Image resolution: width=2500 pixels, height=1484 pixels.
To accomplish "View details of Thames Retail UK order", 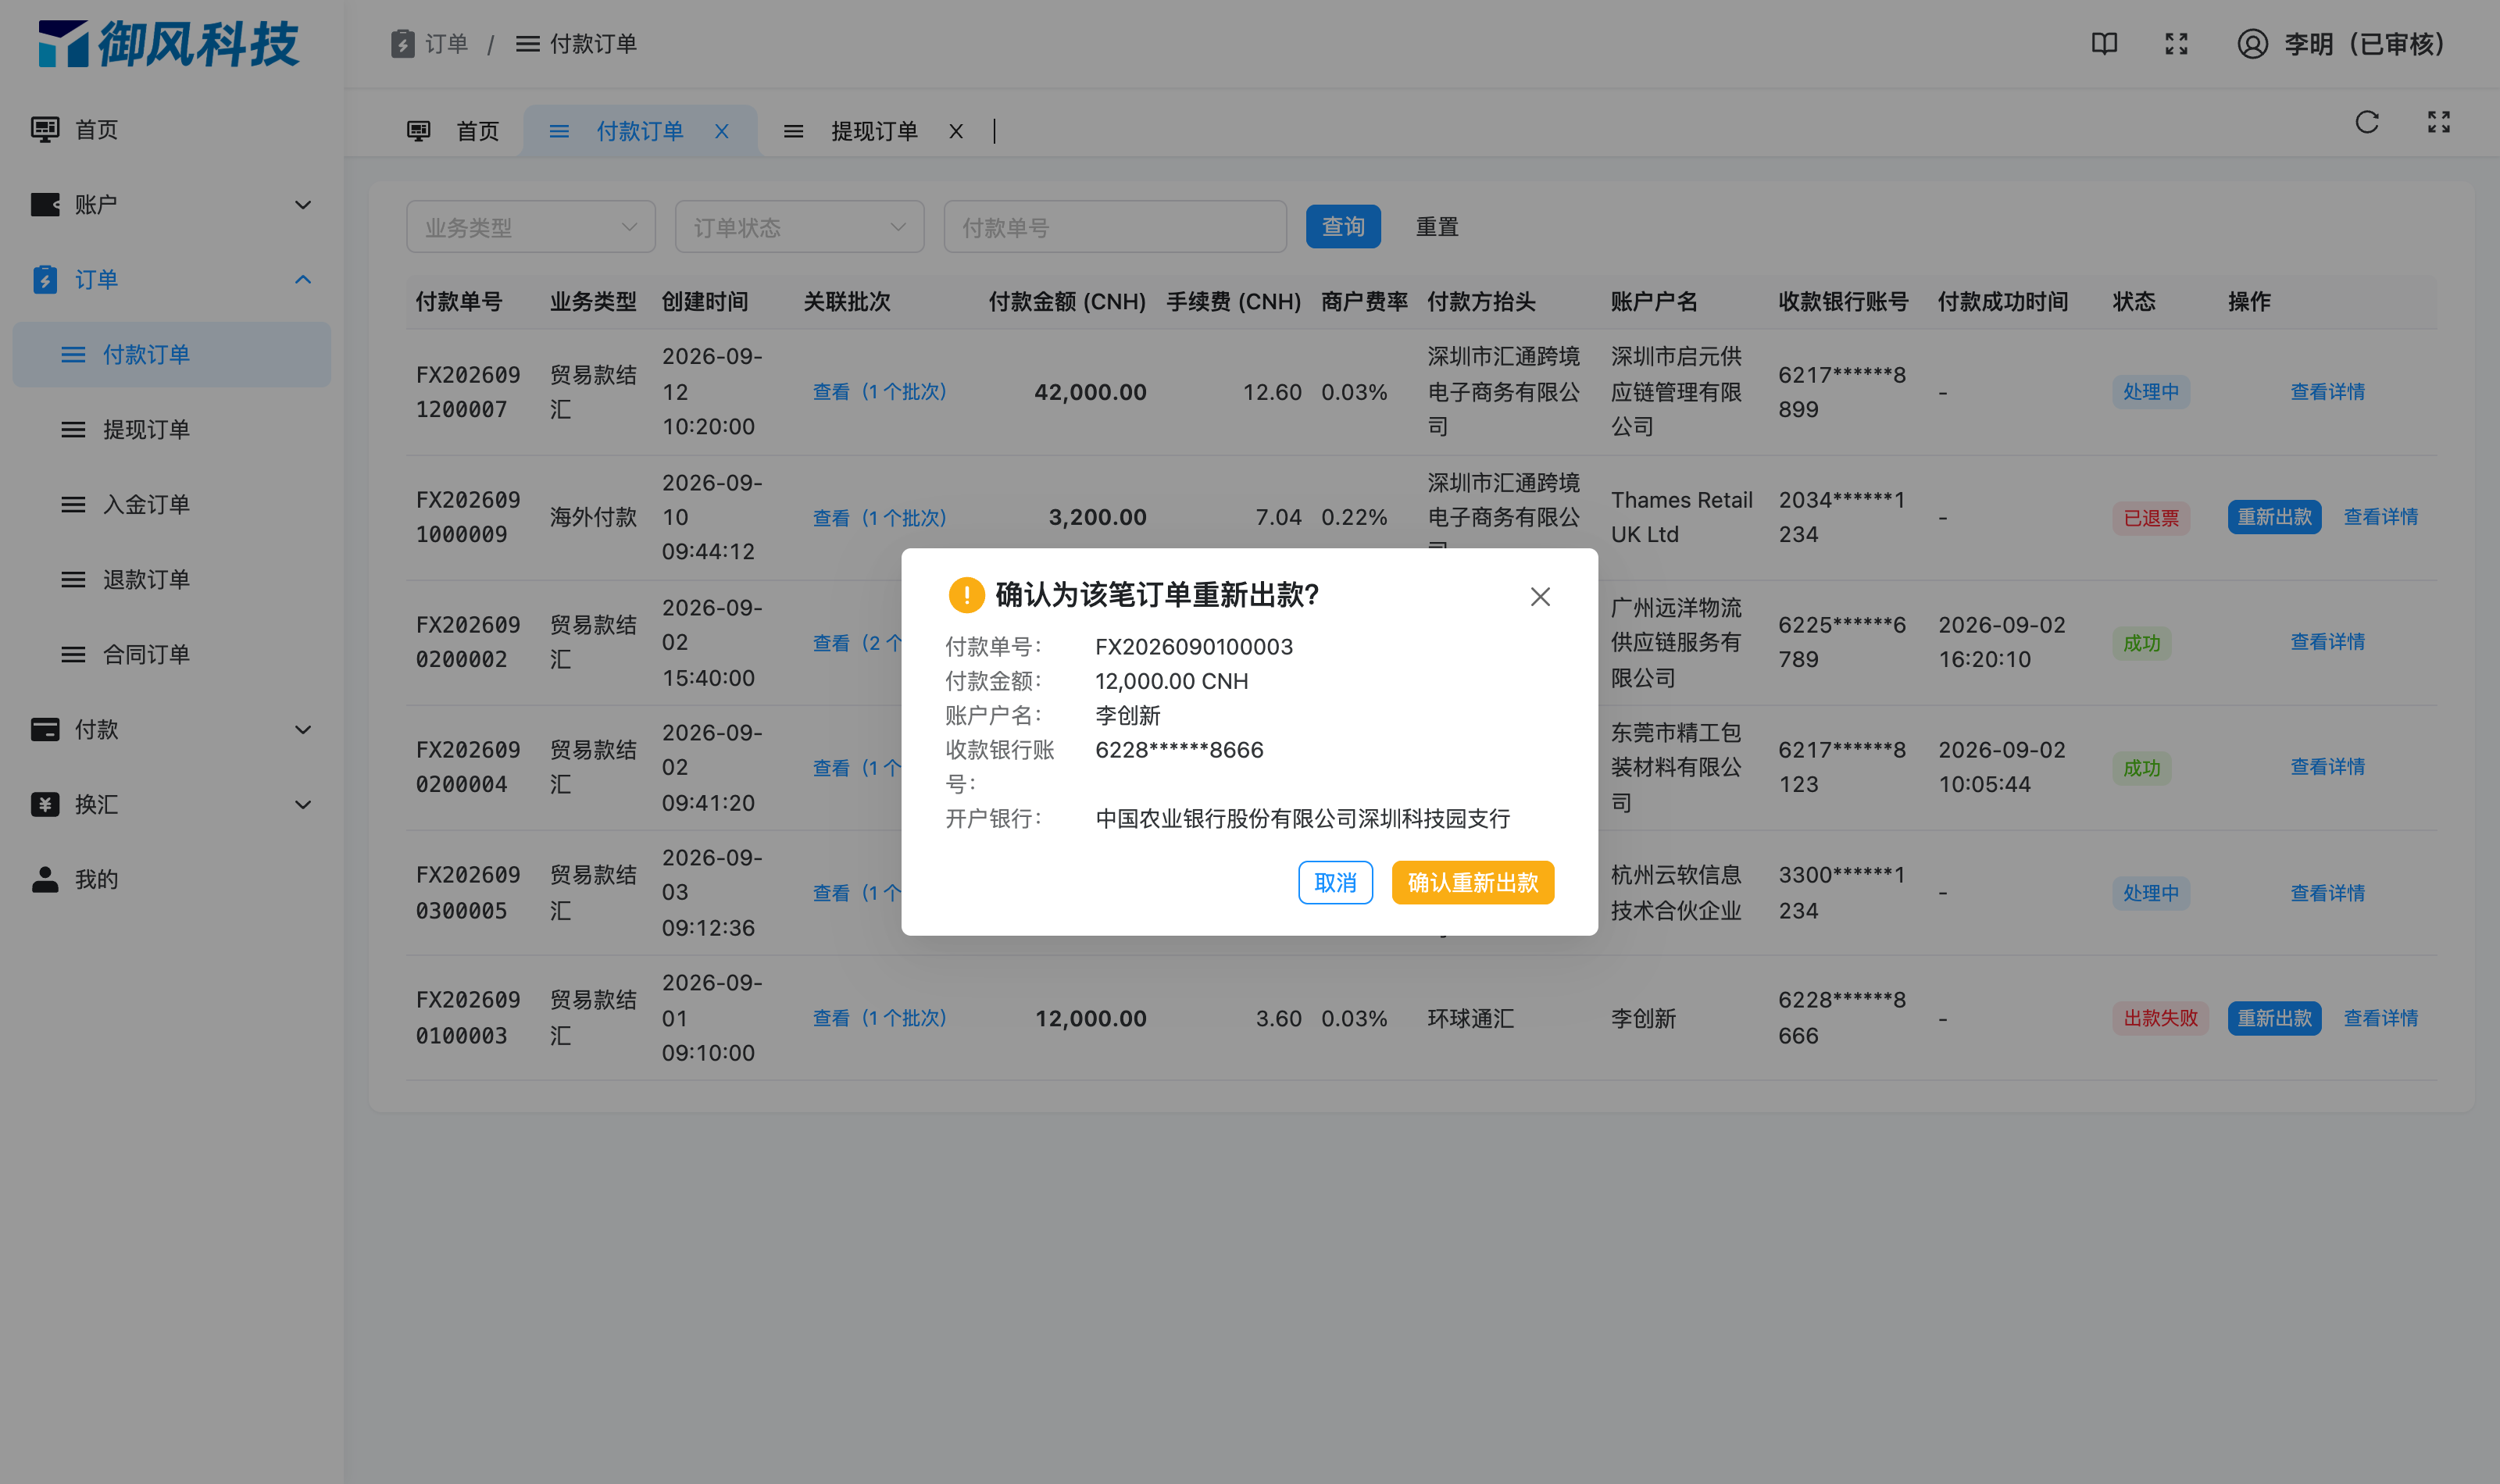I will (2381, 517).
